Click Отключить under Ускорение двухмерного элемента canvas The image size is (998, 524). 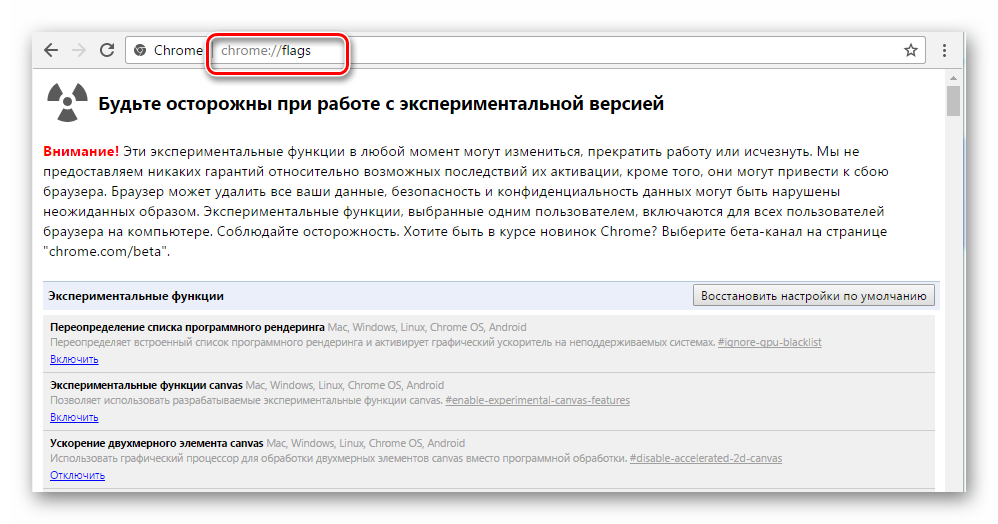click(77, 475)
